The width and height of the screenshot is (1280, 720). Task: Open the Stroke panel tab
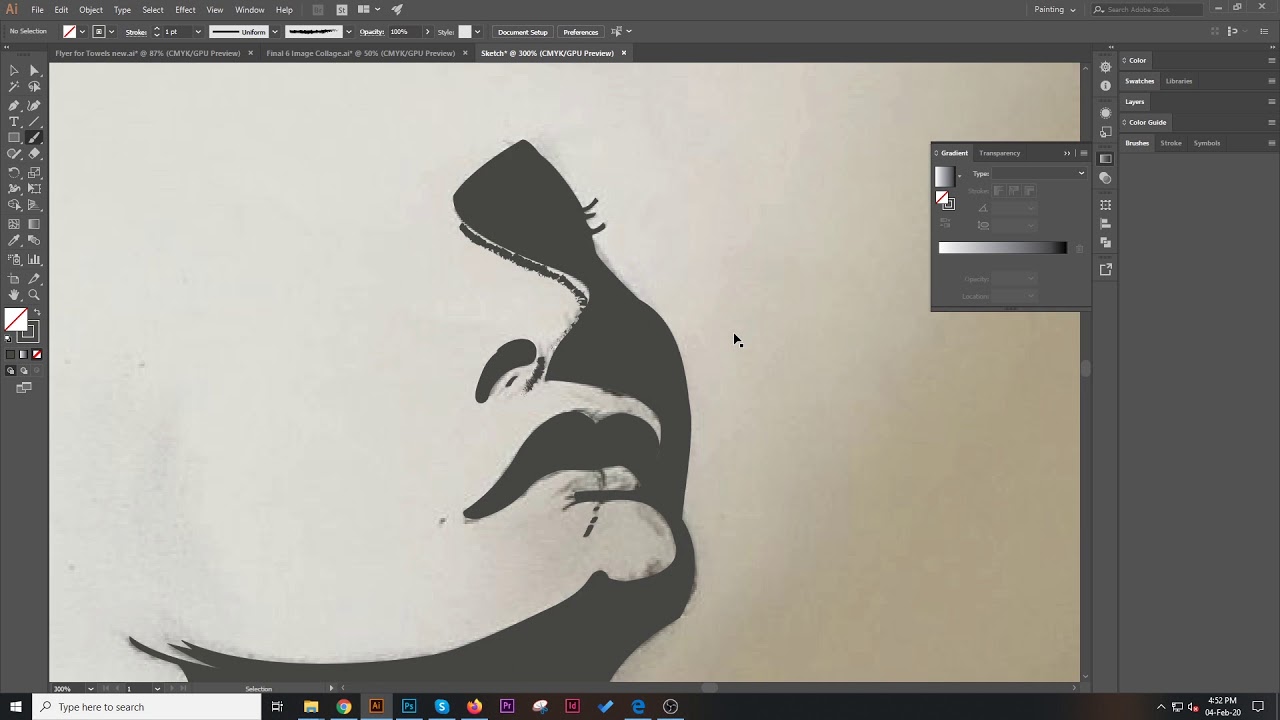(x=1170, y=143)
